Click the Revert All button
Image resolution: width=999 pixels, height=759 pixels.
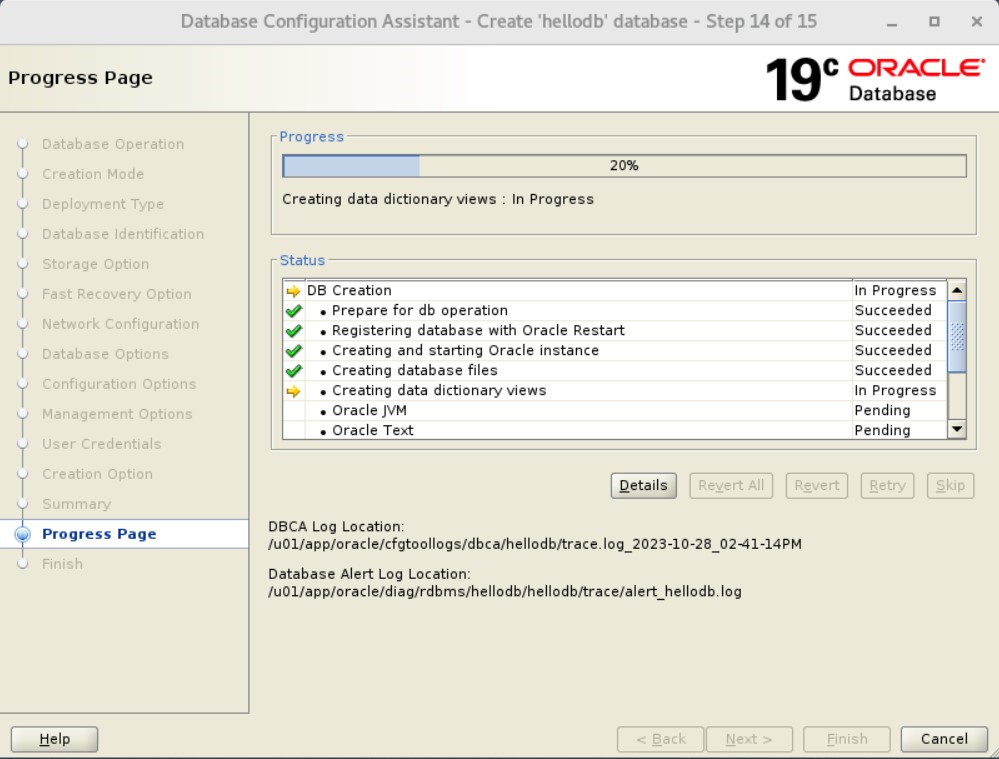(731, 486)
